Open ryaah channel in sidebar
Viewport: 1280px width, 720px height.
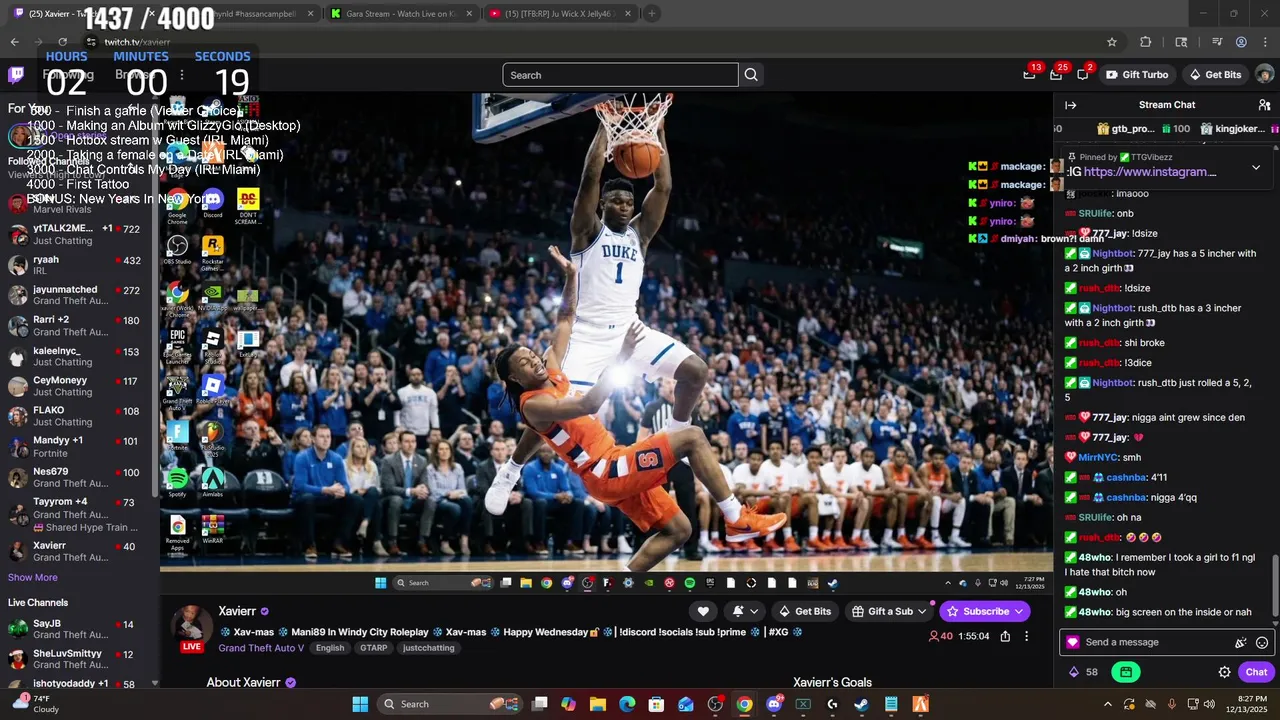coord(75,265)
